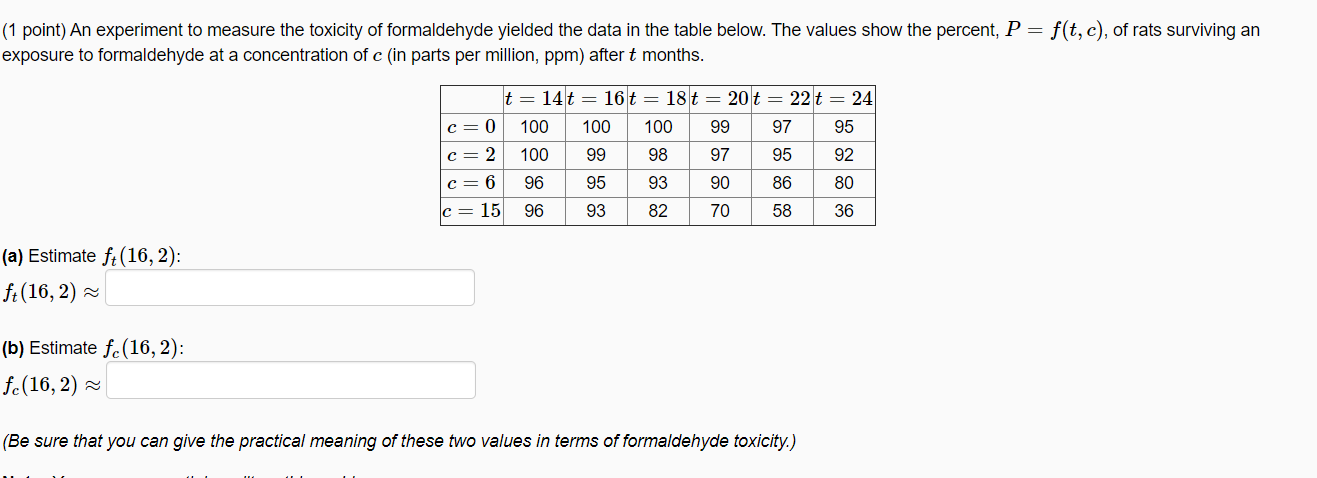Click the table cell showing 82
Image resolution: width=1317 pixels, height=478 pixels.
[x=659, y=211]
